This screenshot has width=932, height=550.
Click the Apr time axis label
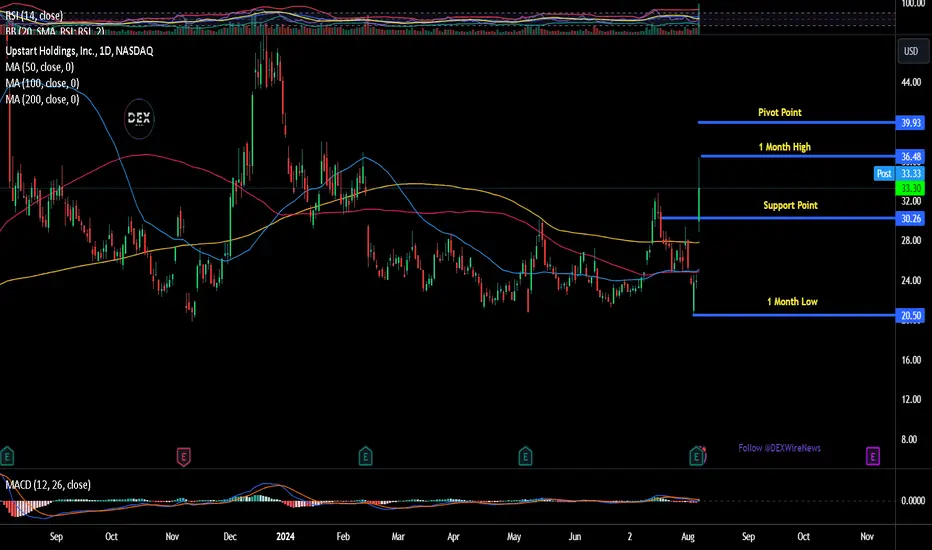click(x=453, y=536)
